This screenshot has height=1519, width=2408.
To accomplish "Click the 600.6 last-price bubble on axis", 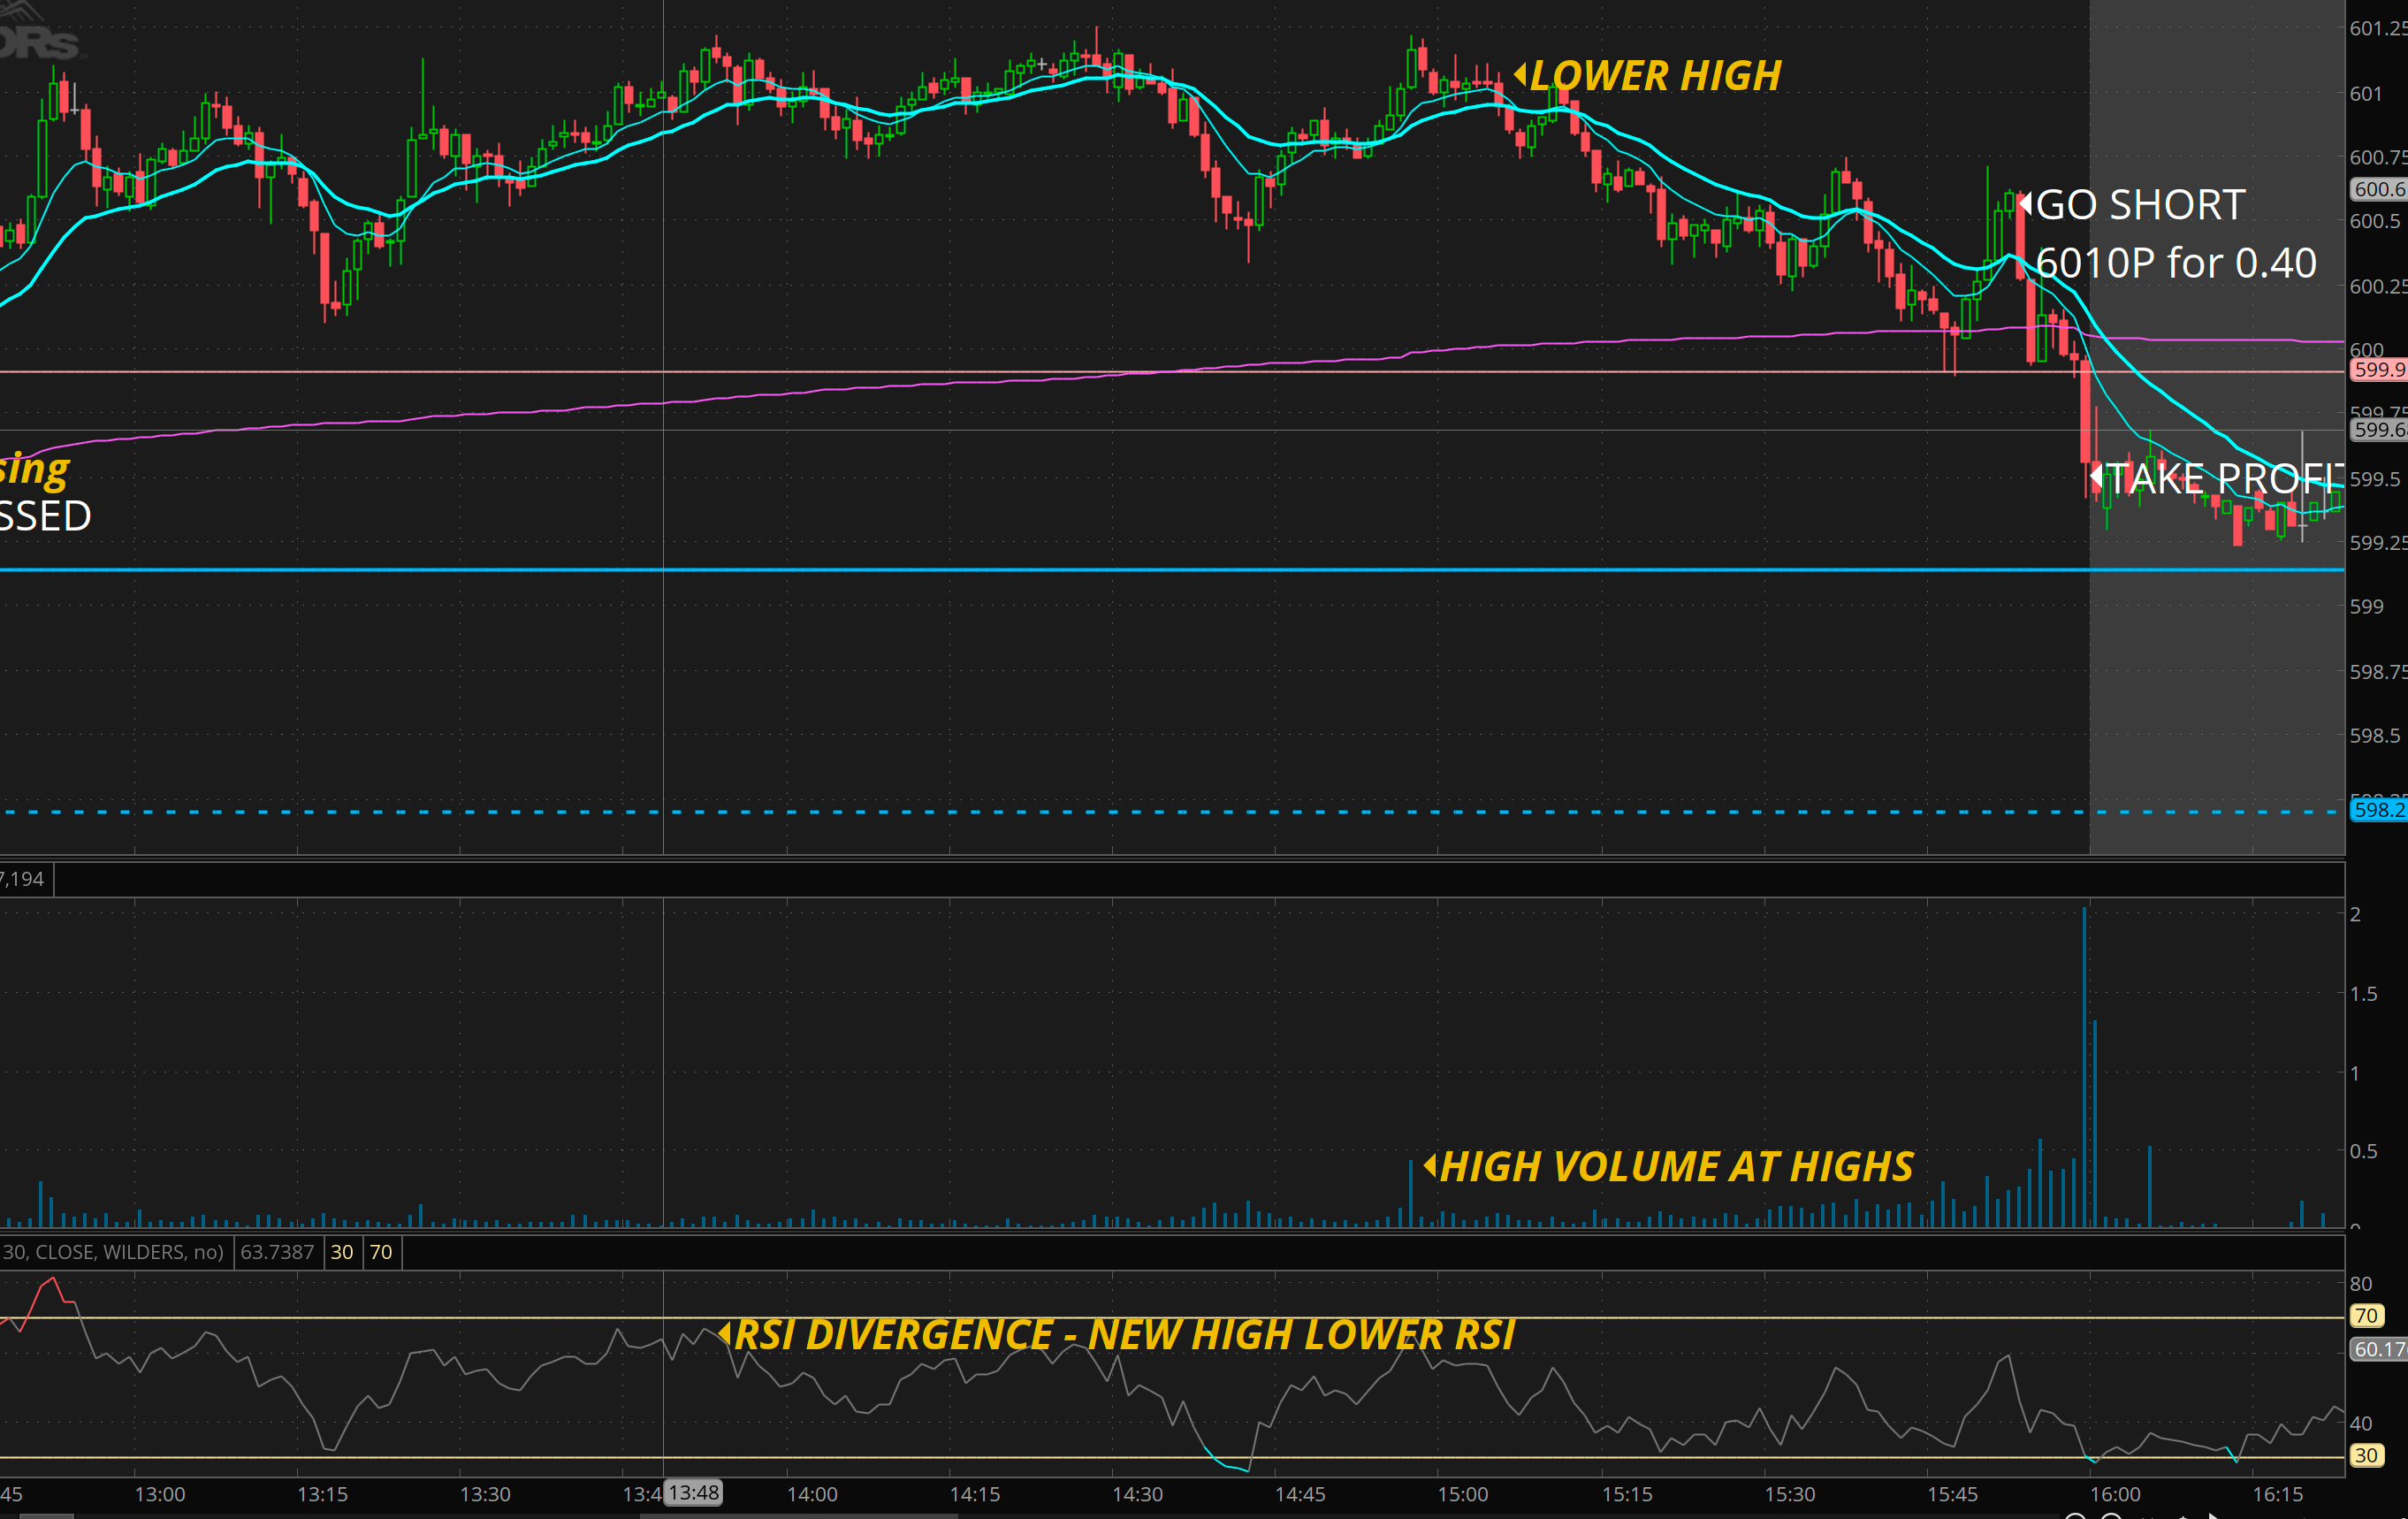I will 2377,189.
